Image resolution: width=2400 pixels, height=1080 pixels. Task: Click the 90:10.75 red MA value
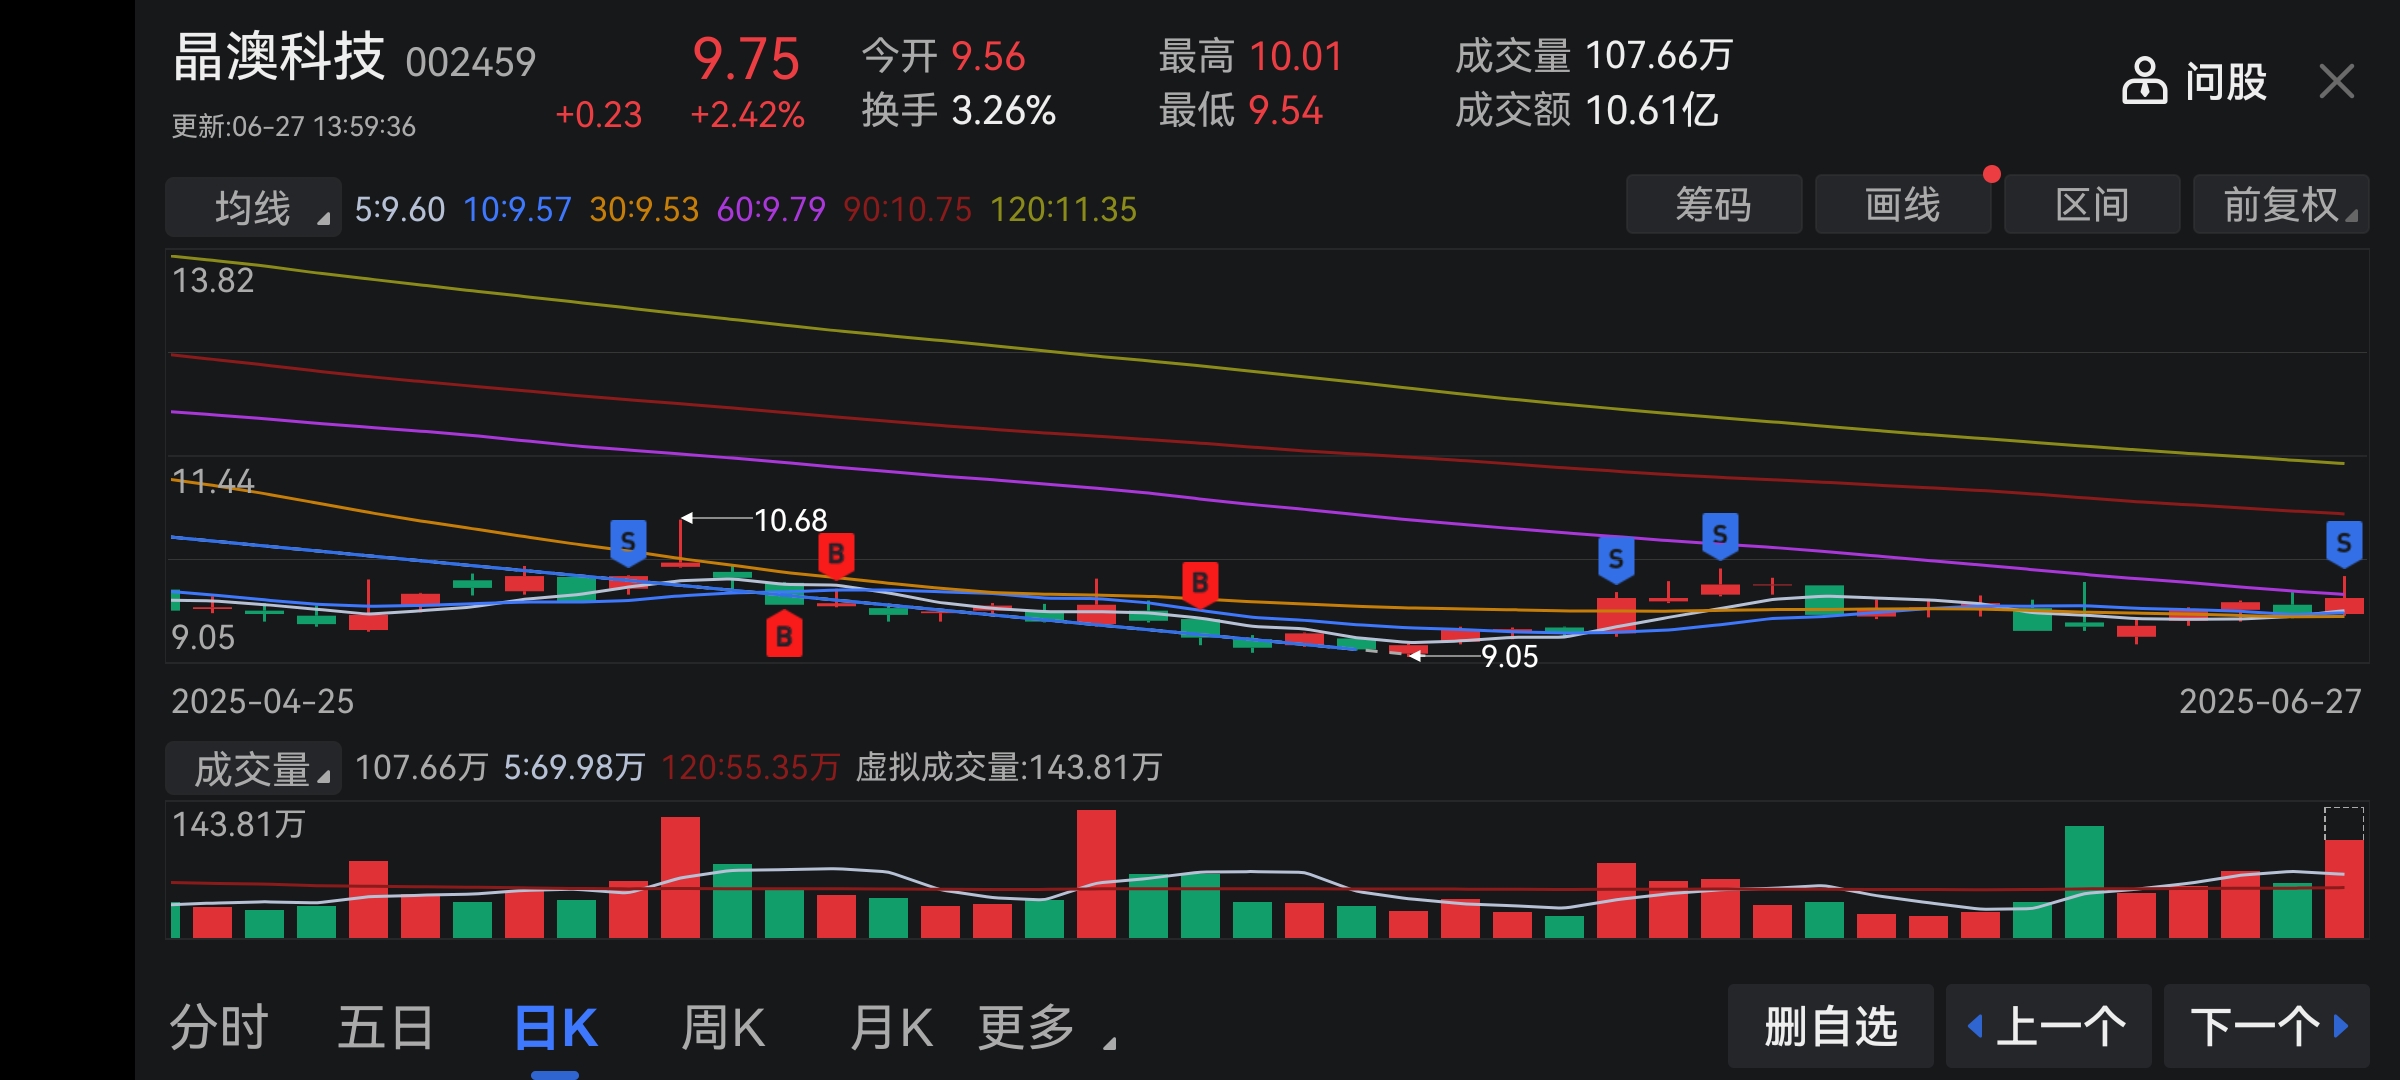(x=907, y=209)
